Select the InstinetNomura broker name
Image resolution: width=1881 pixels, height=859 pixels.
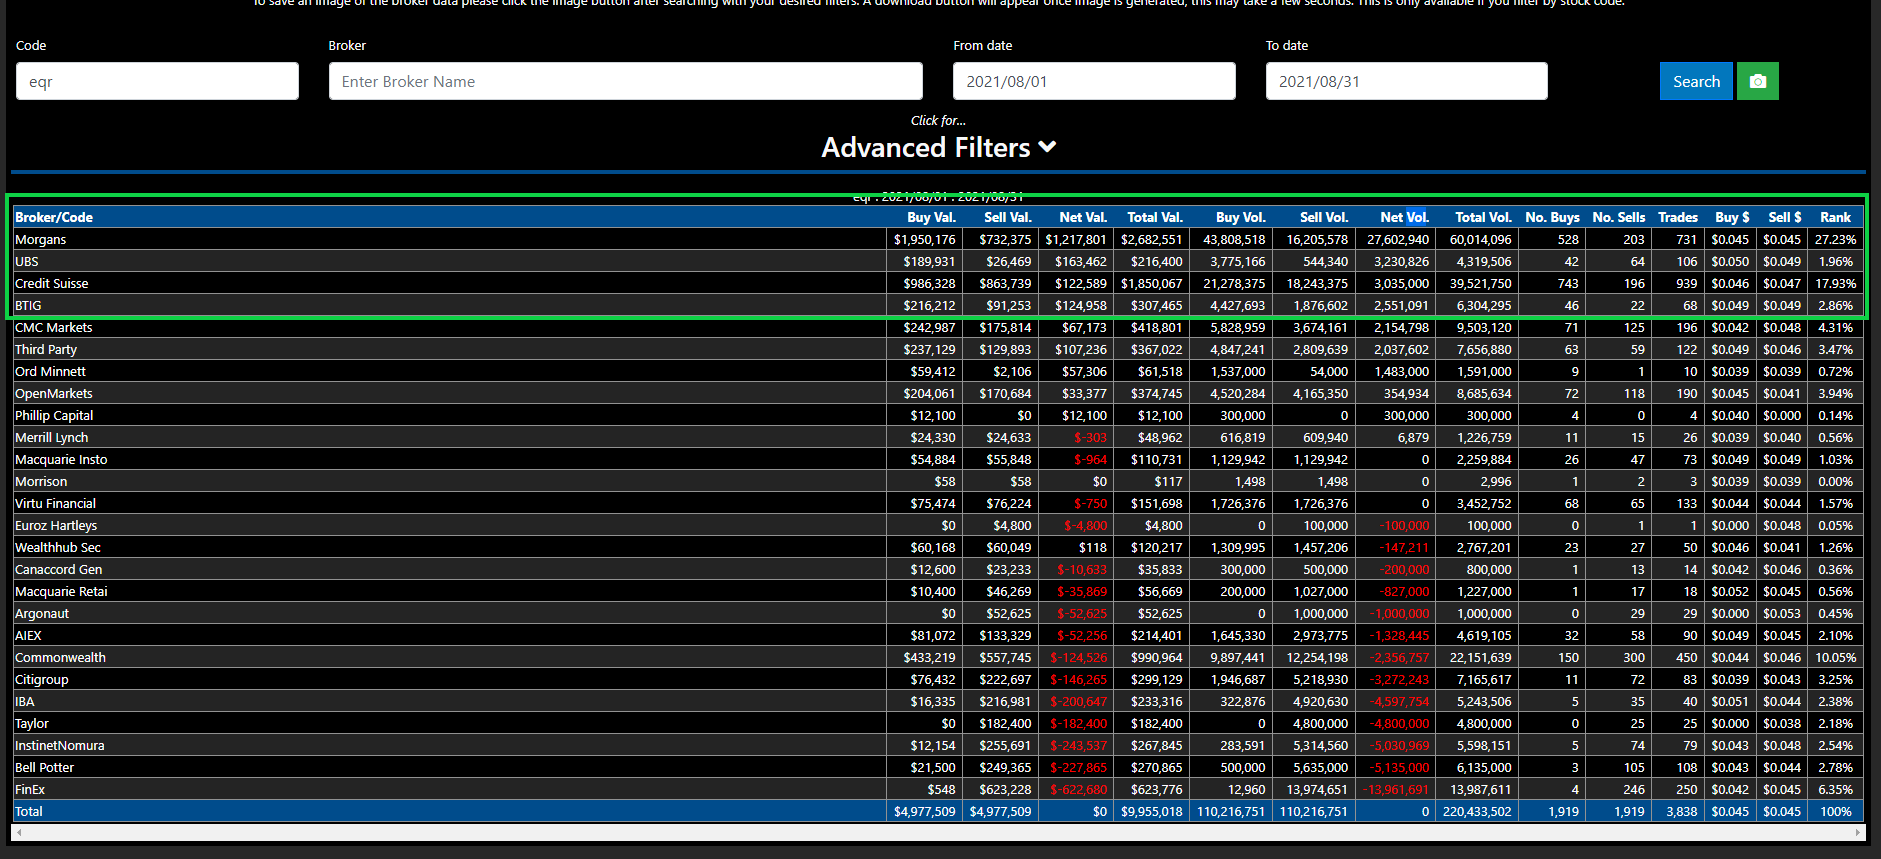(59, 746)
